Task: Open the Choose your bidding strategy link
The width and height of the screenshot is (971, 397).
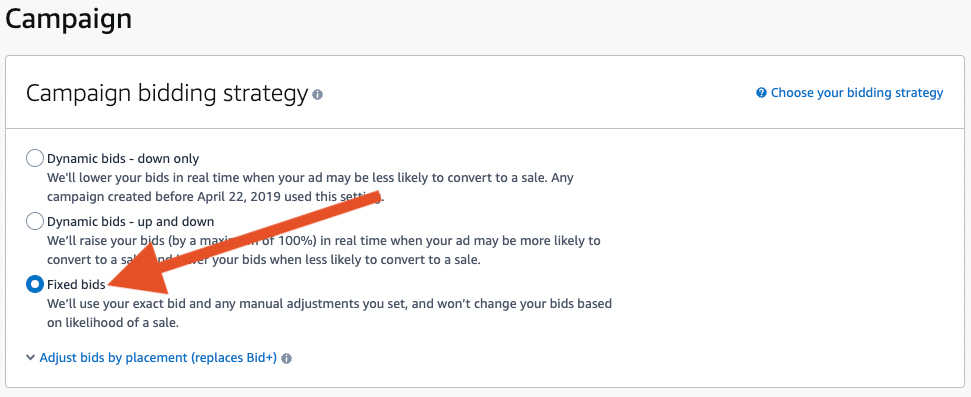Action: coord(856,93)
